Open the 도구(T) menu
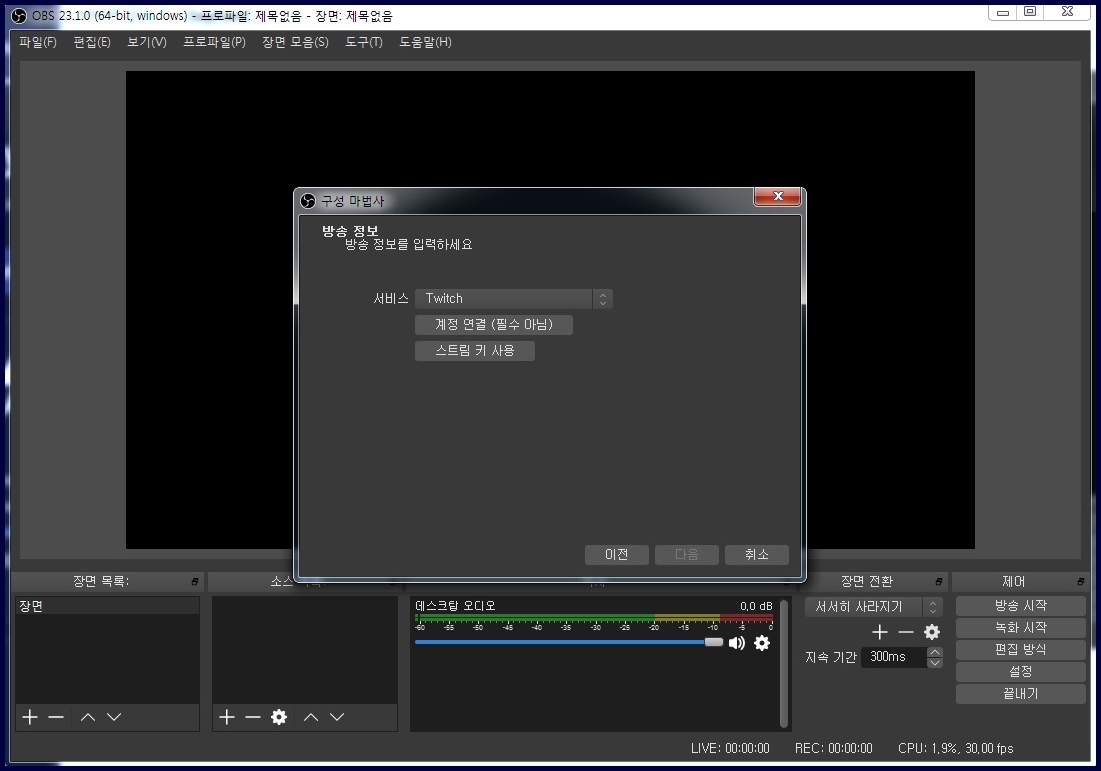 (364, 42)
